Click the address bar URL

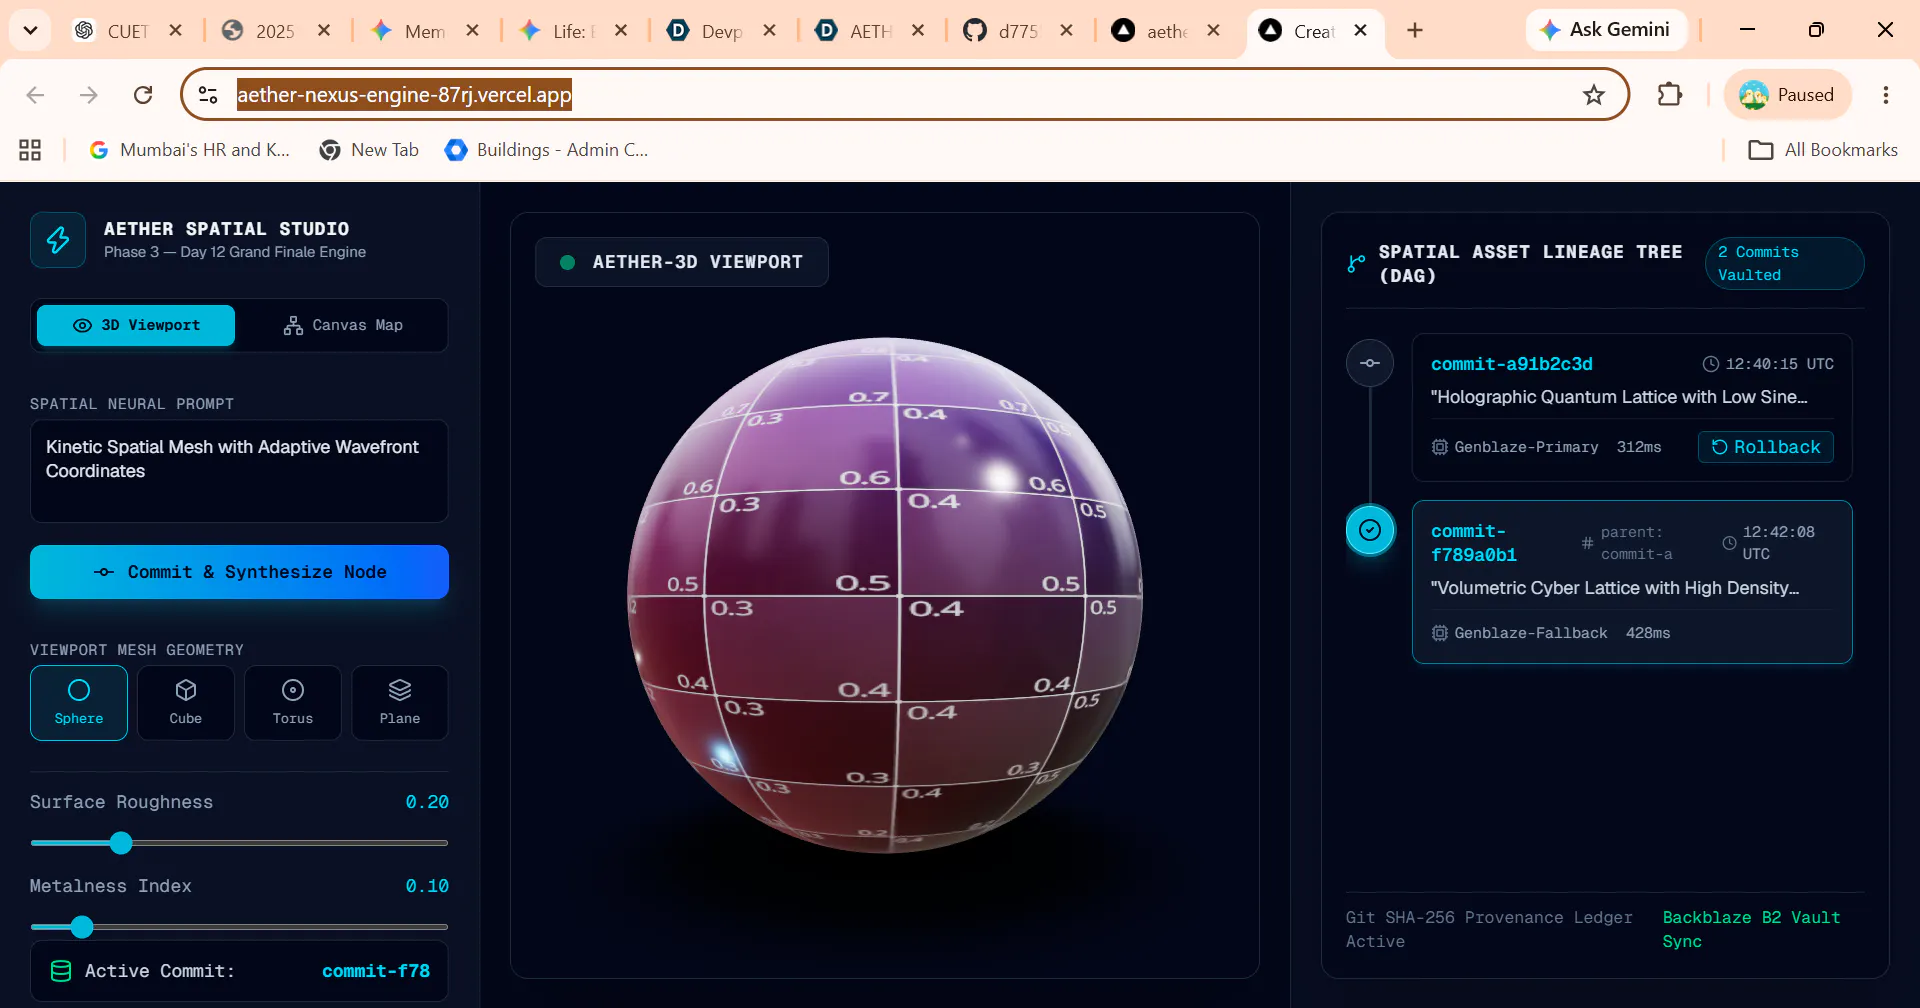point(404,95)
